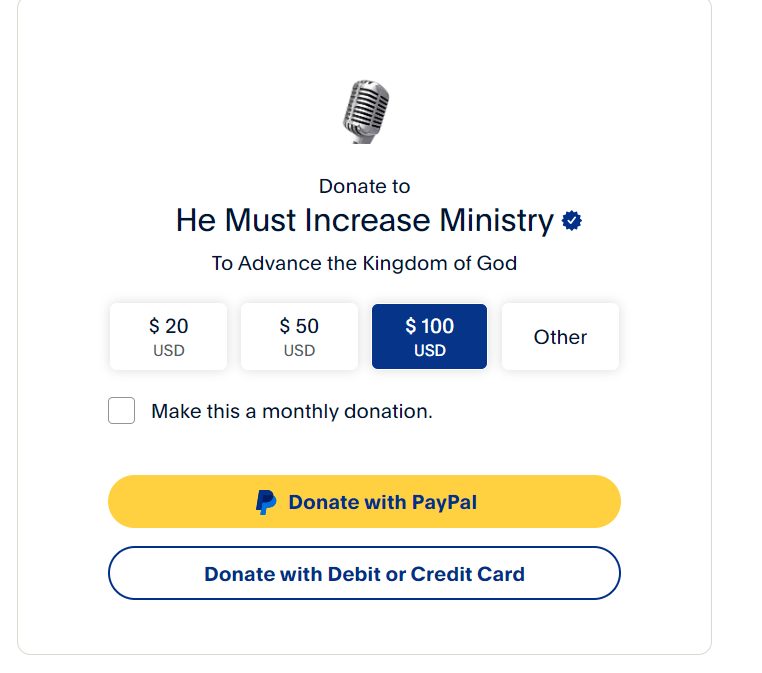
Task: Click the "To Advance the Kingdom of God" tagline
Action: point(364,264)
